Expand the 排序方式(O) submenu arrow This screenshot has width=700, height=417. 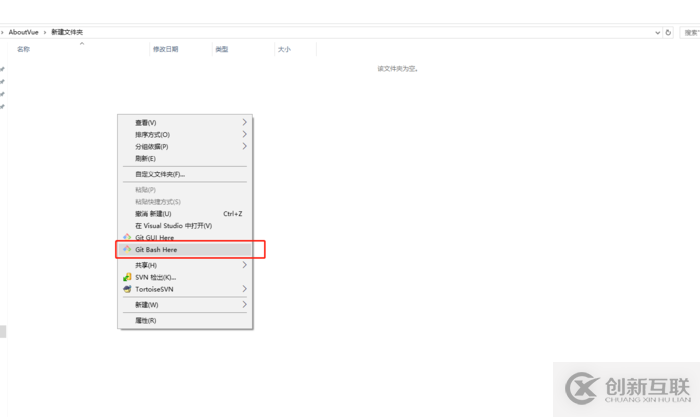click(x=244, y=134)
